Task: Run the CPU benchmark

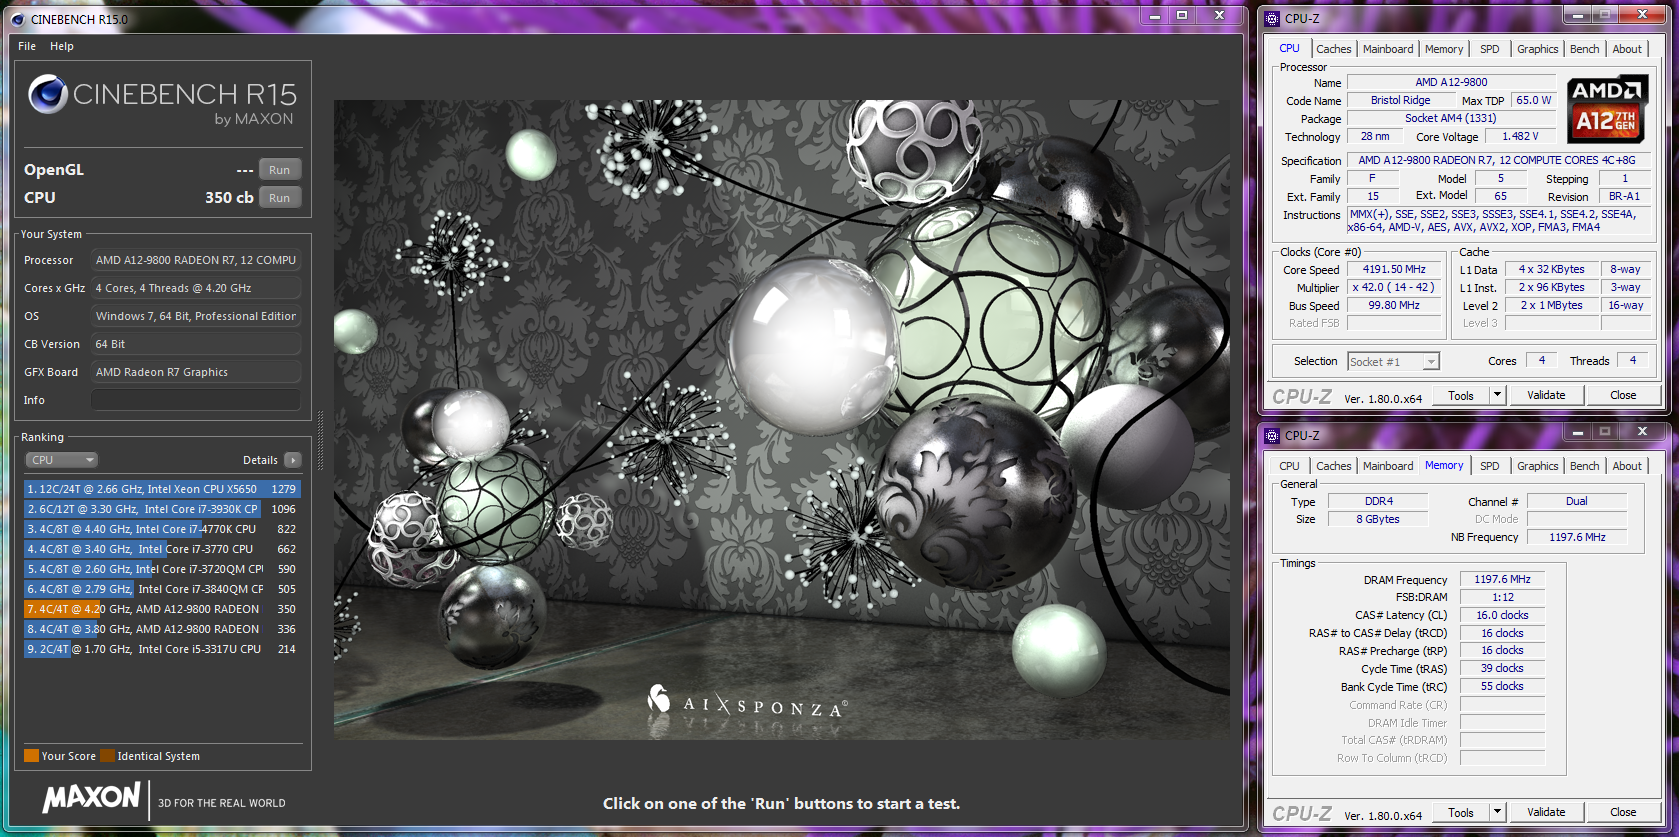Action: pos(280,198)
